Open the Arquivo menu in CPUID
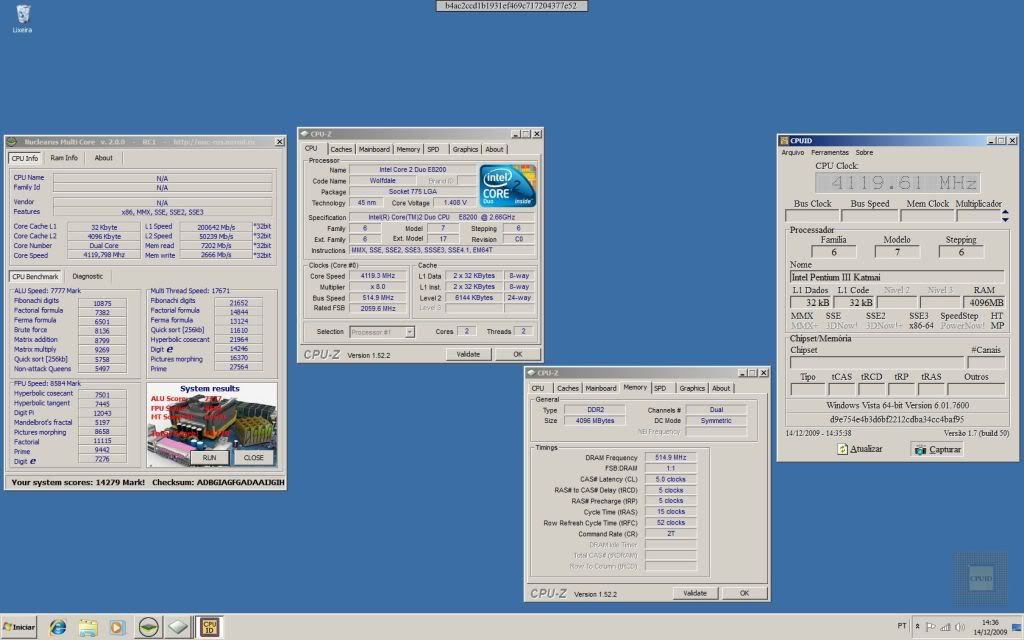 coord(793,152)
